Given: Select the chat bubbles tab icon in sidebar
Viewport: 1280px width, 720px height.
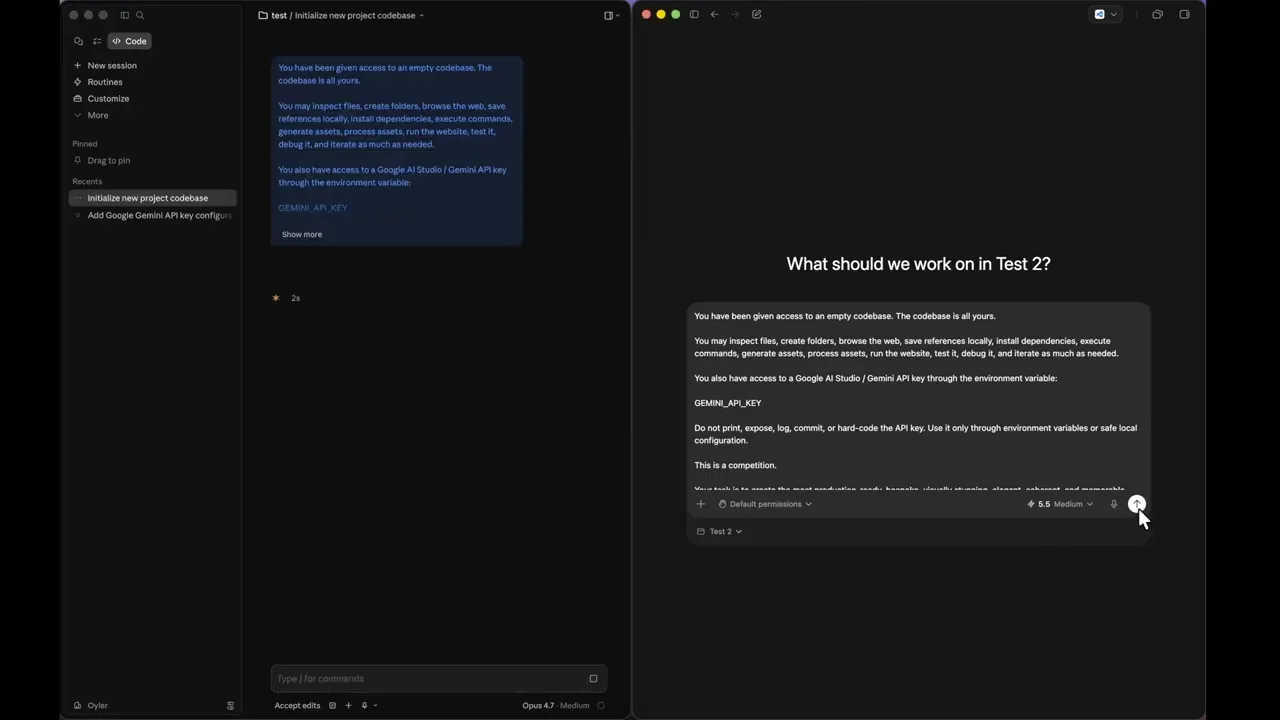Looking at the screenshot, I should (x=79, y=41).
